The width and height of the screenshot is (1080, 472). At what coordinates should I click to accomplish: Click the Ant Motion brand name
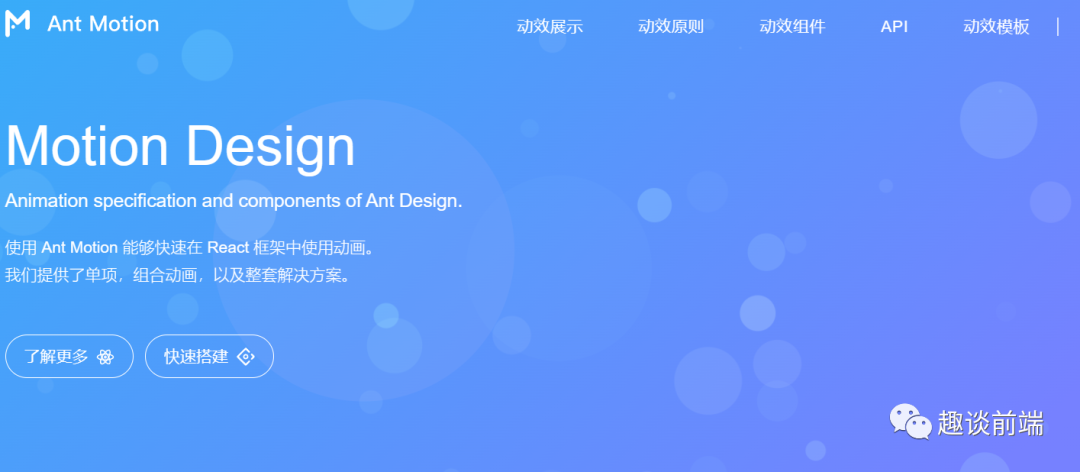click(103, 24)
